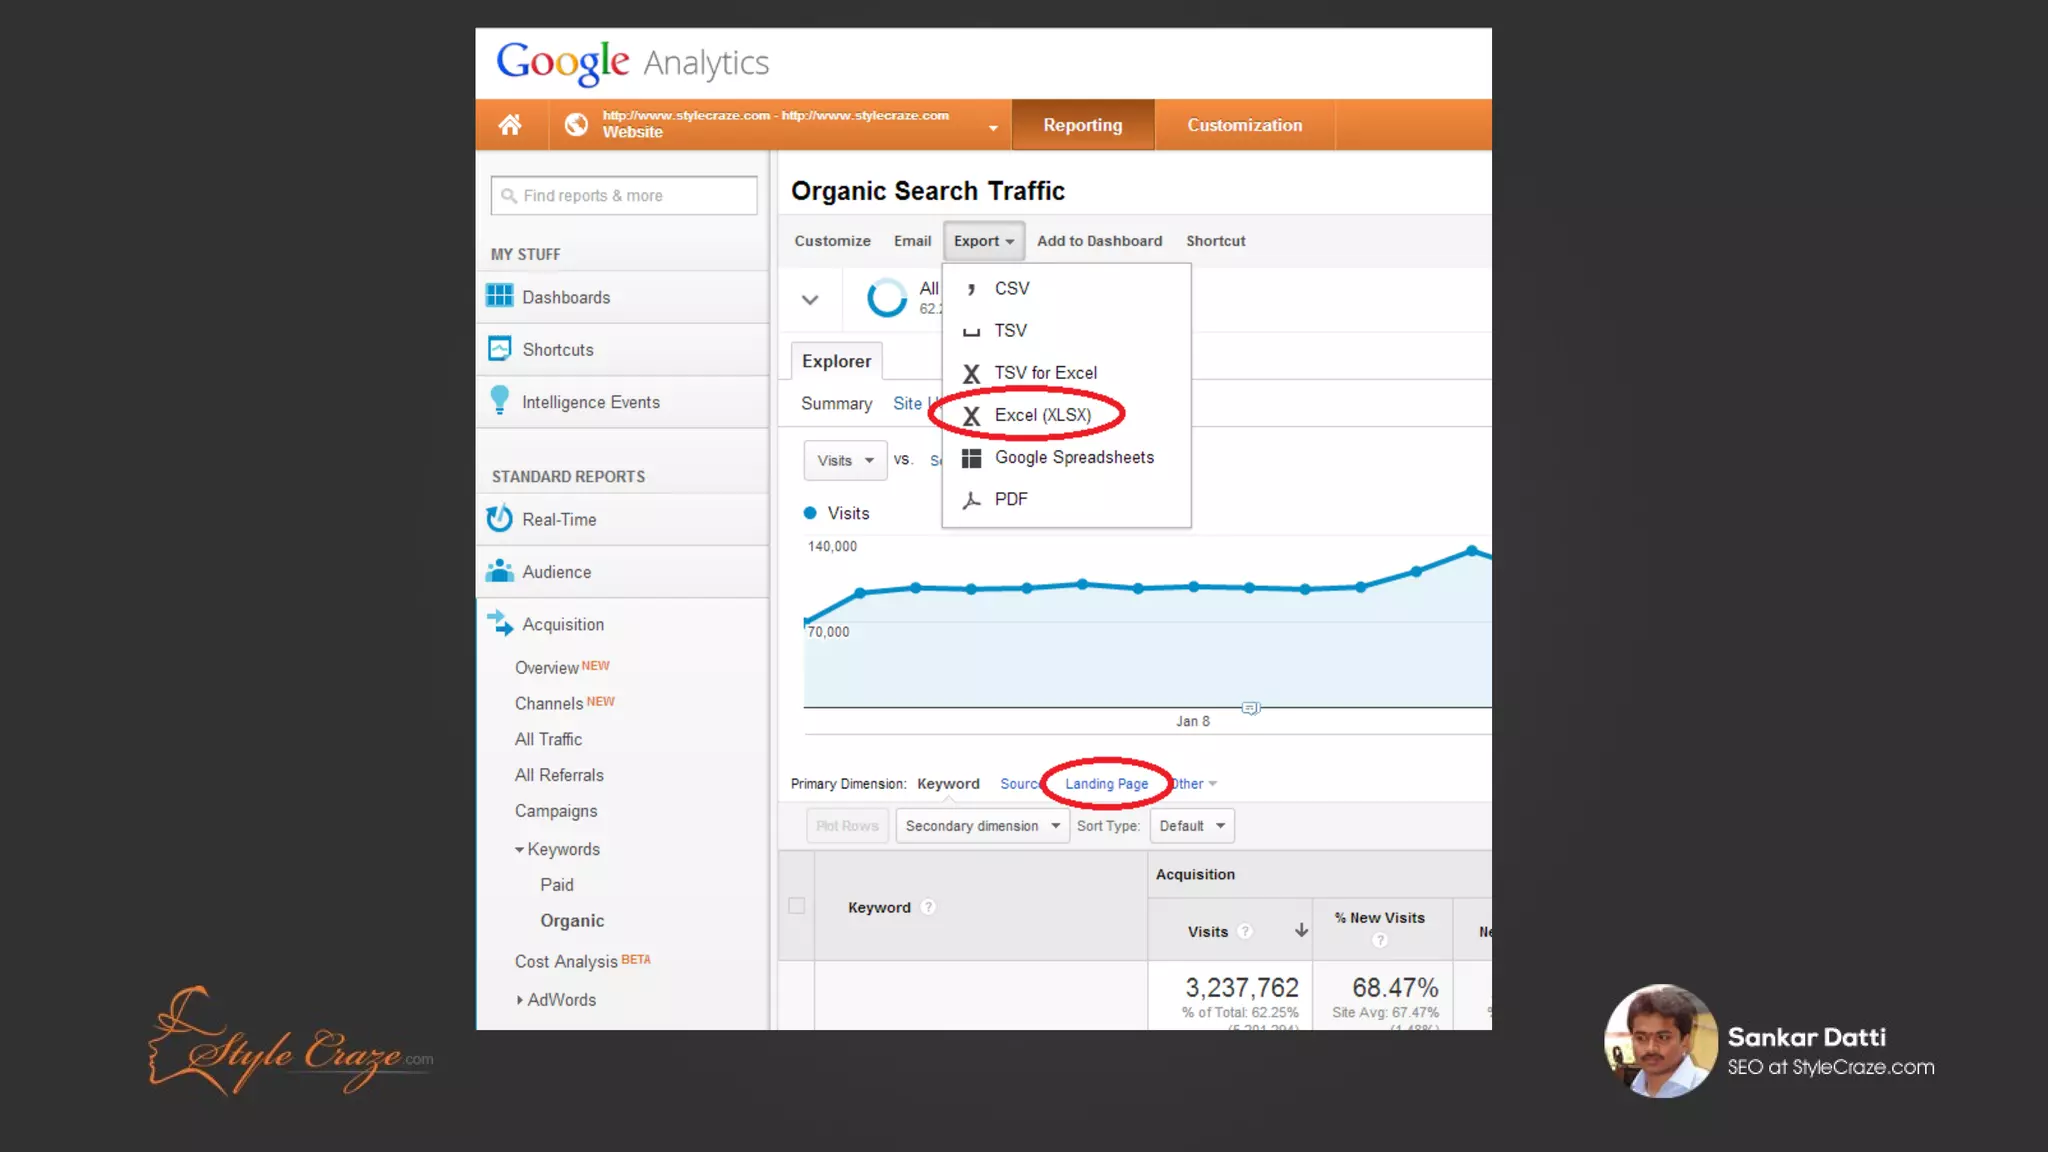Expand the AdWords tree item
The image size is (2048, 1152).
pos(519,1000)
